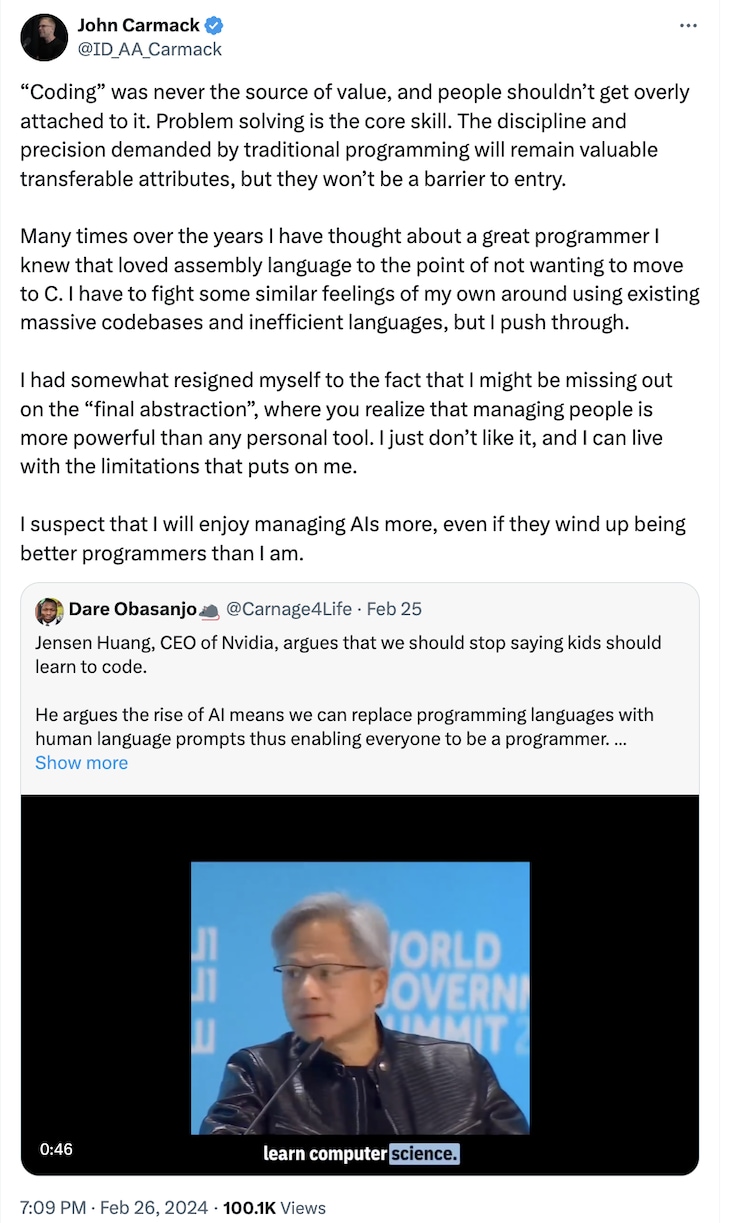
Task: Click the 0:46 video duration label
Action: (56, 1149)
